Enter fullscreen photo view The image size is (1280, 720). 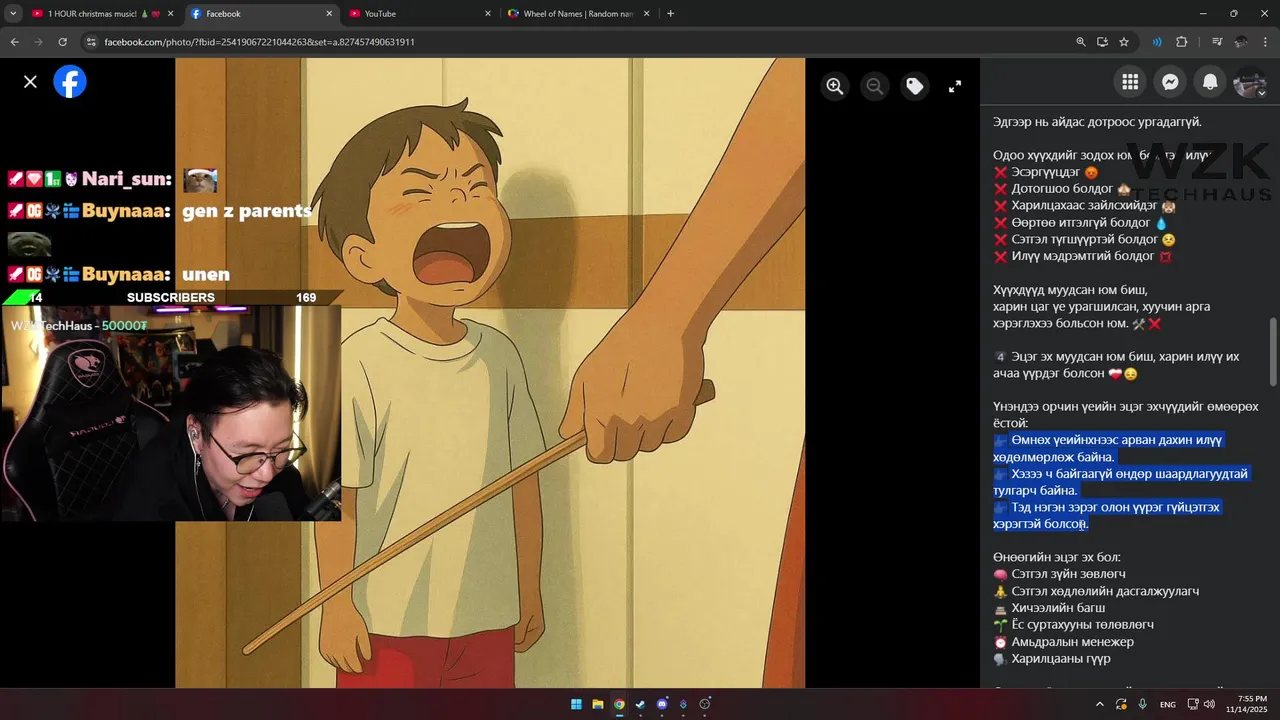tap(955, 86)
